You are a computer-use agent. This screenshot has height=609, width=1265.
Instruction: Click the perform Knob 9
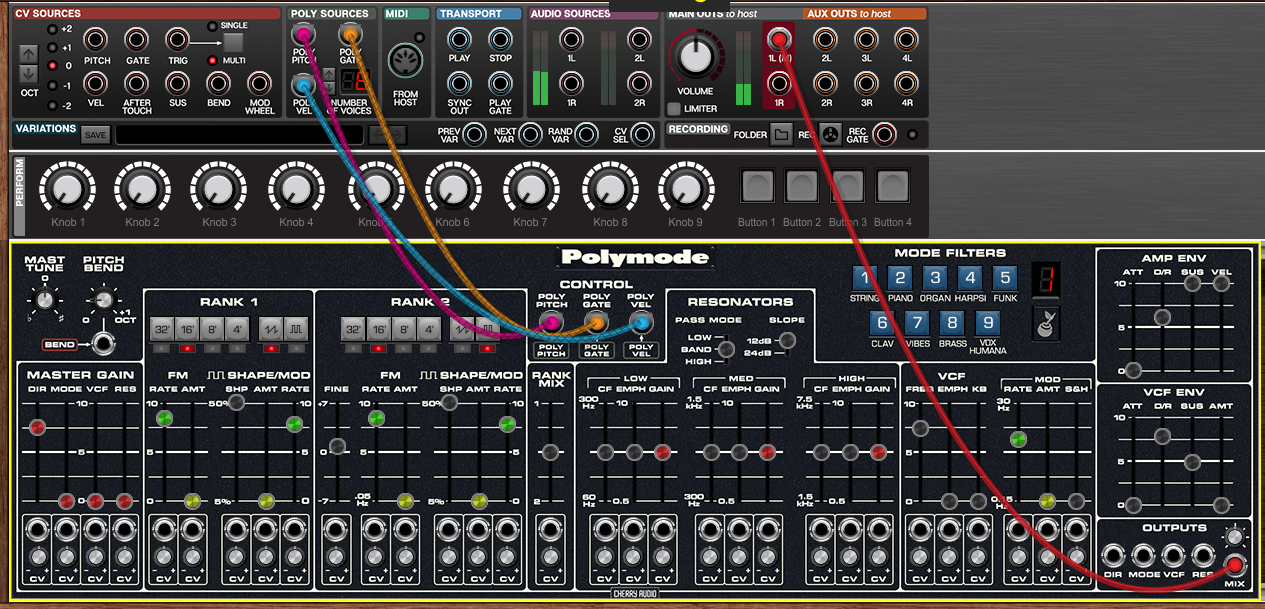[x=685, y=187]
